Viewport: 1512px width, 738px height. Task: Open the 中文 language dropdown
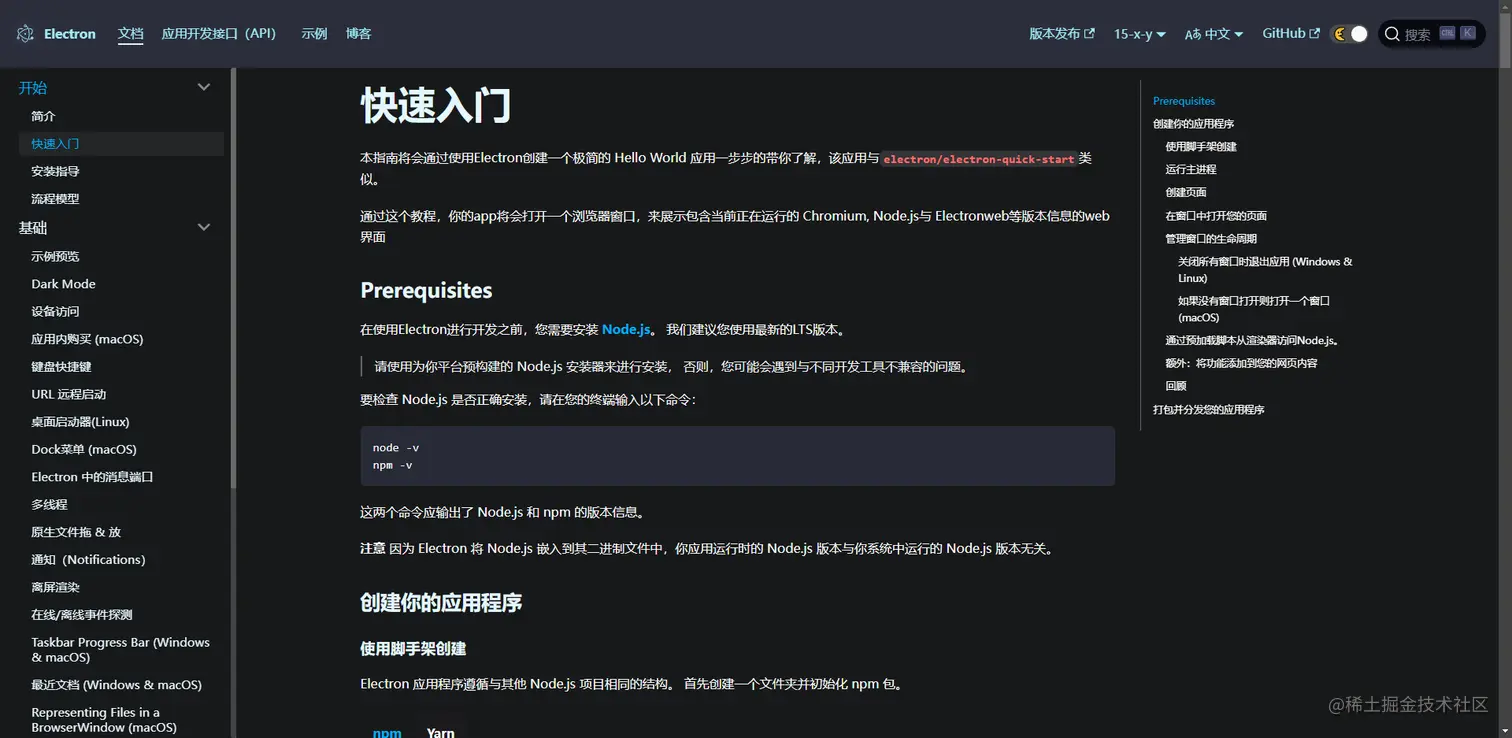coord(1214,34)
